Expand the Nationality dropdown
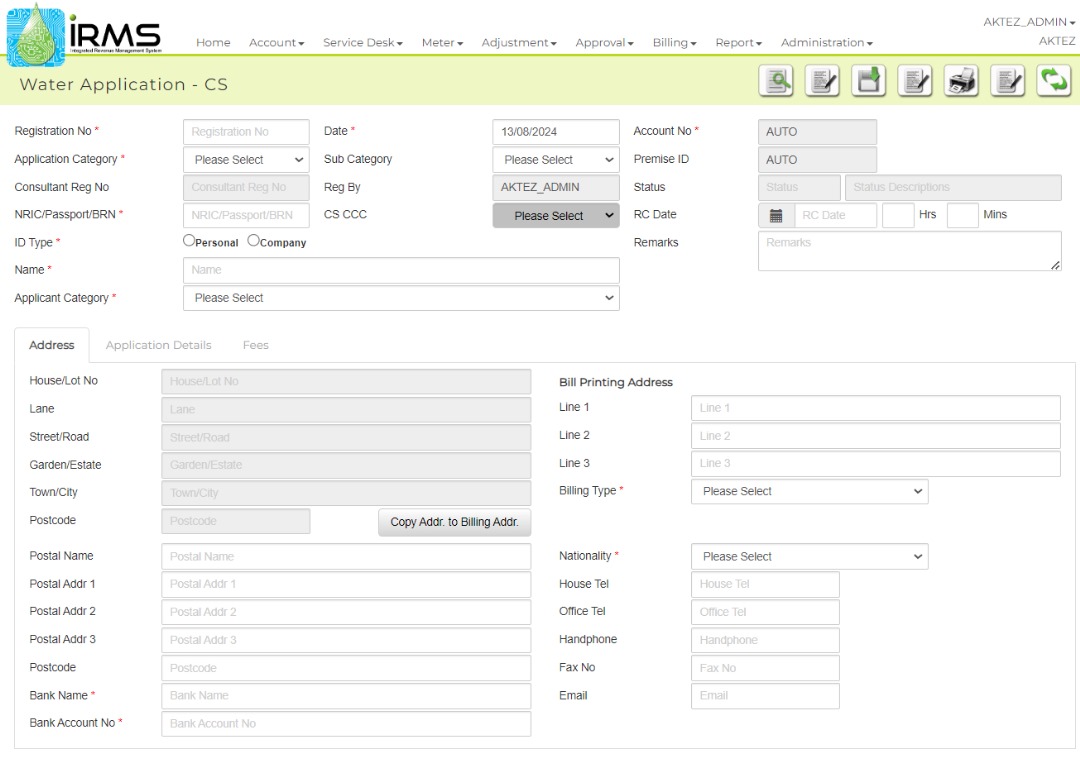The image size is (1080, 758). 809,556
